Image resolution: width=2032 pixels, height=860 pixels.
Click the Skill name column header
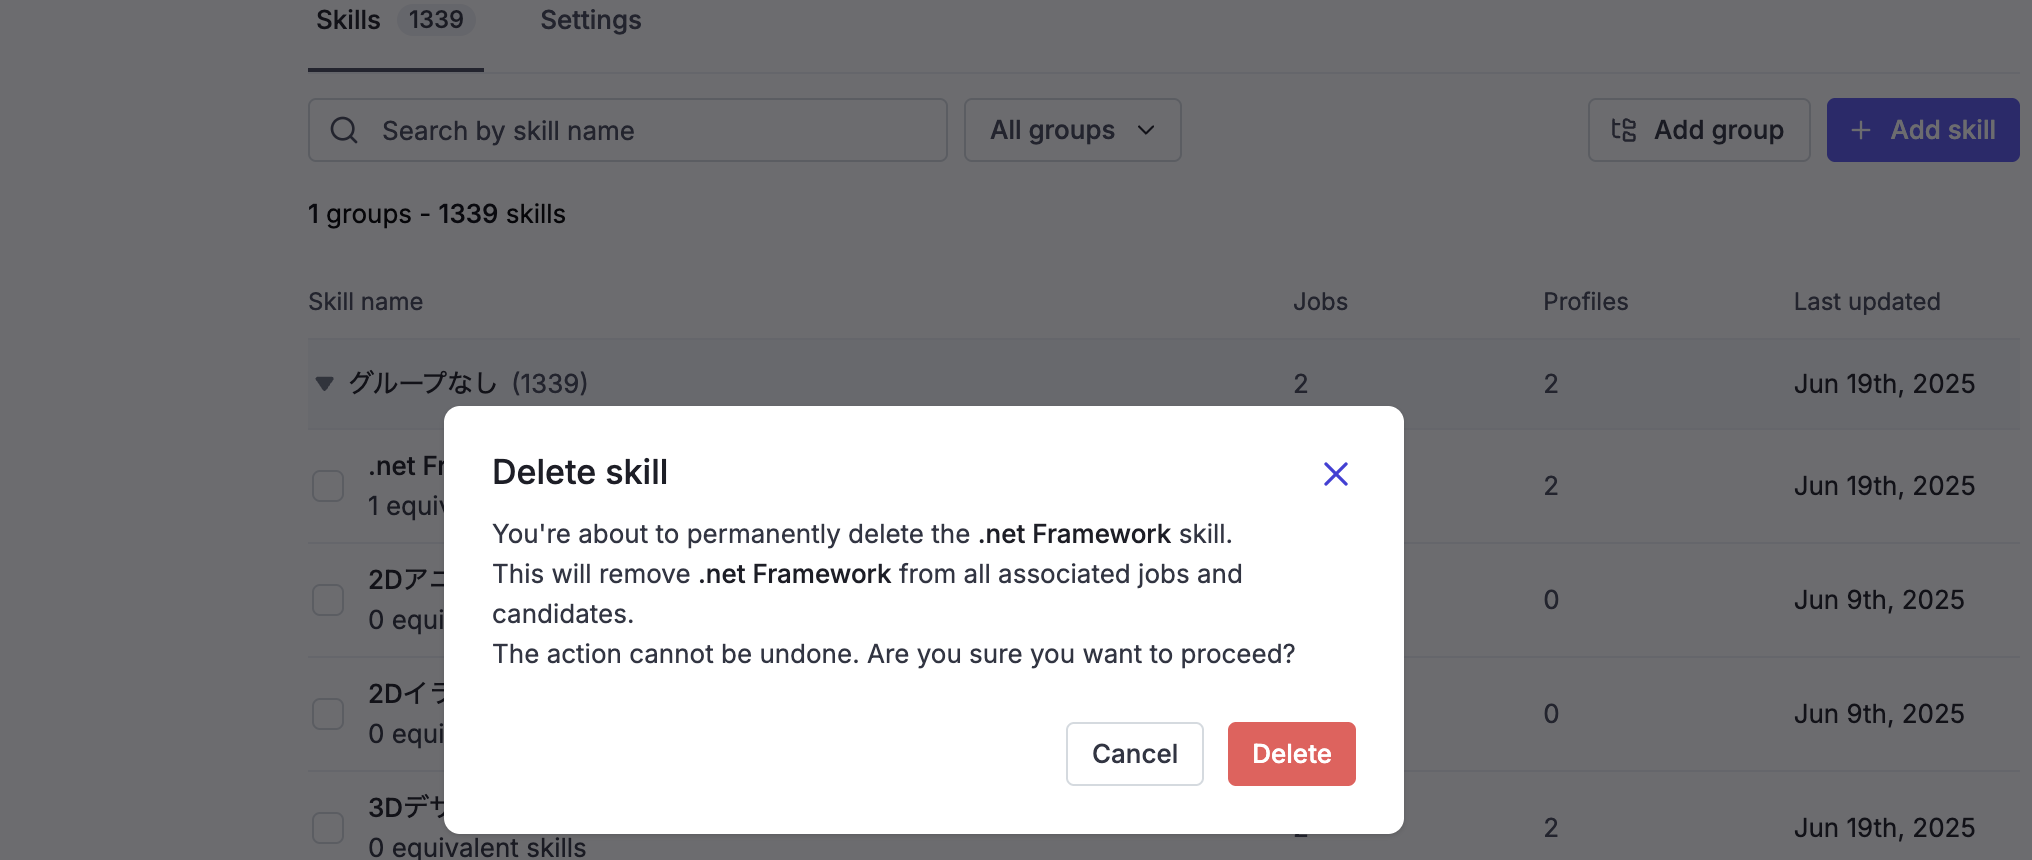point(365,302)
